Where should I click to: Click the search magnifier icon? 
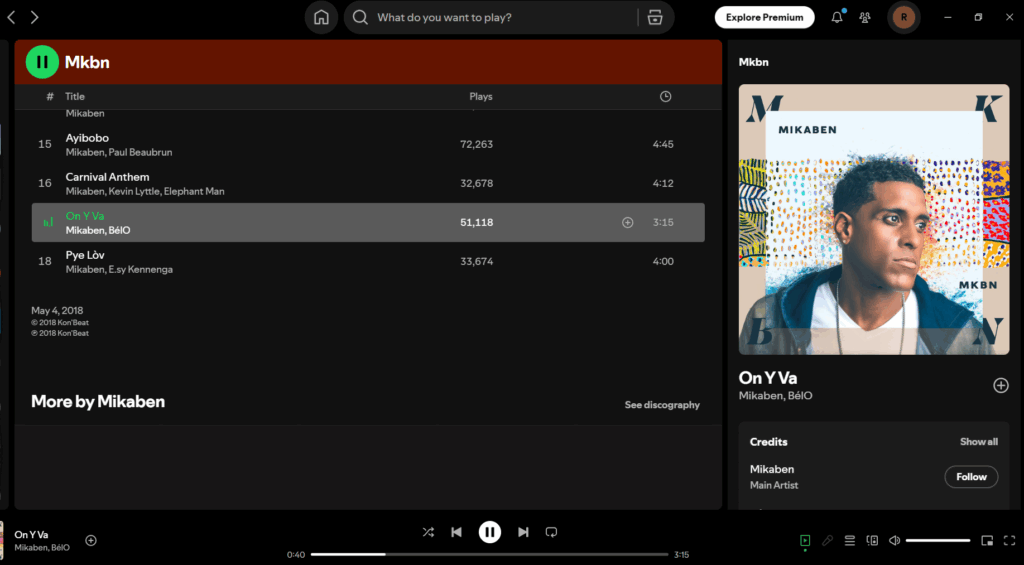pos(360,18)
